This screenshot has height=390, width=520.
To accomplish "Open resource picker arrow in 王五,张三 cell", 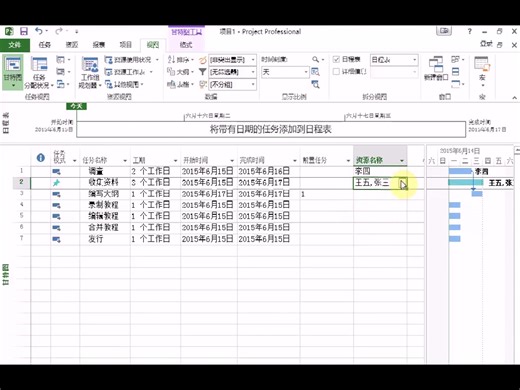I will click(403, 183).
